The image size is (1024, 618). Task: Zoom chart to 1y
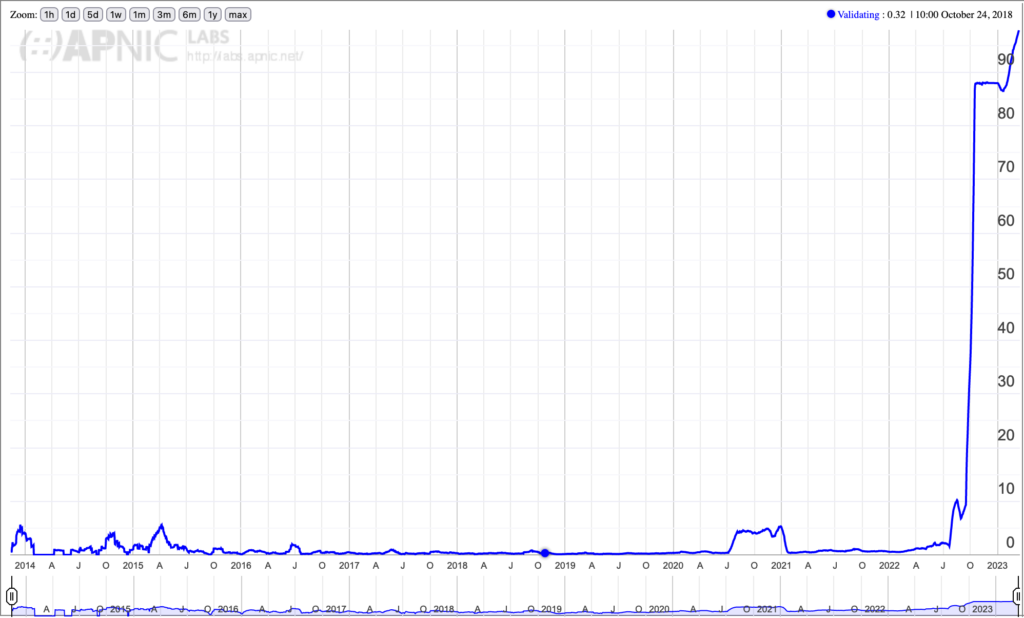click(x=212, y=15)
